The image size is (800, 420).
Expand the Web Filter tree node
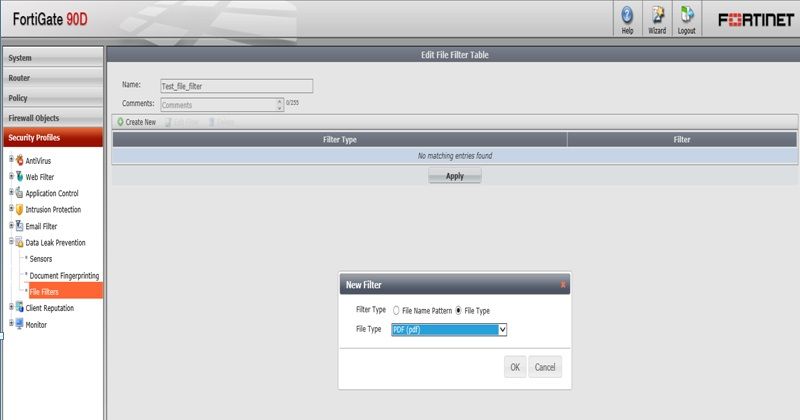pos(11,176)
